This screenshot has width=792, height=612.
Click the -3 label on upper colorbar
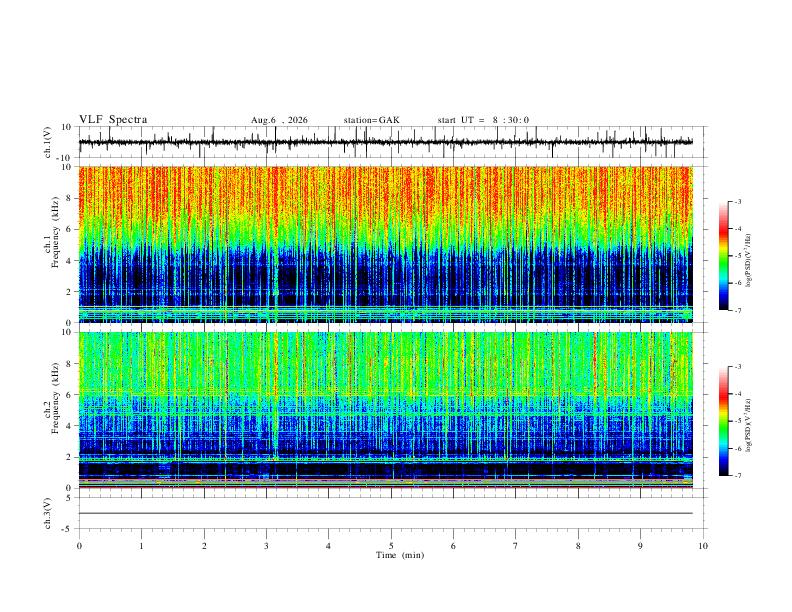click(x=737, y=201)
